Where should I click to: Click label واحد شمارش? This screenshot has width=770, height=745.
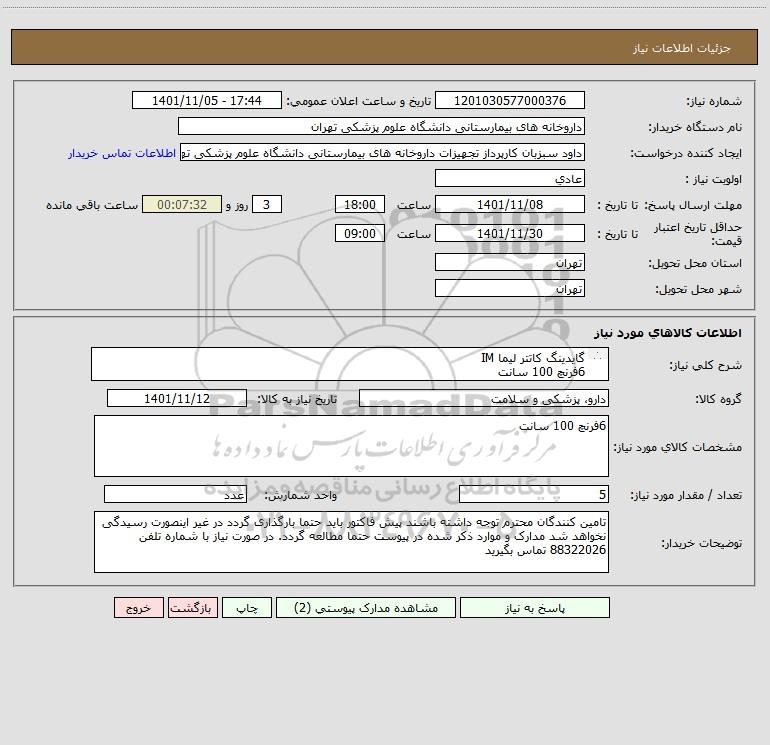(x=301, y=496)
